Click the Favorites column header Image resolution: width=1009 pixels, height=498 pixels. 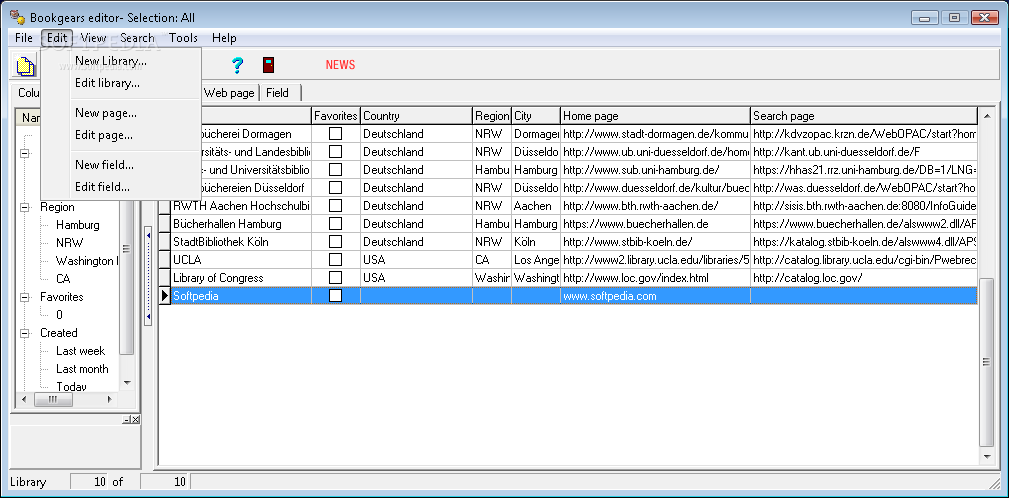(x=336, y=116)
